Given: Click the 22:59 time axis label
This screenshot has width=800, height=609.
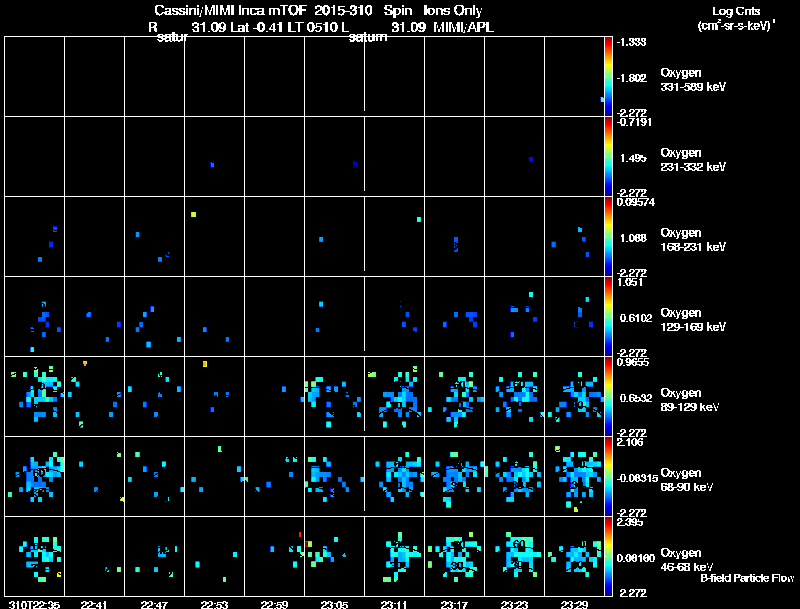Looking at the screenshot, I should click(x=274, y=604).
